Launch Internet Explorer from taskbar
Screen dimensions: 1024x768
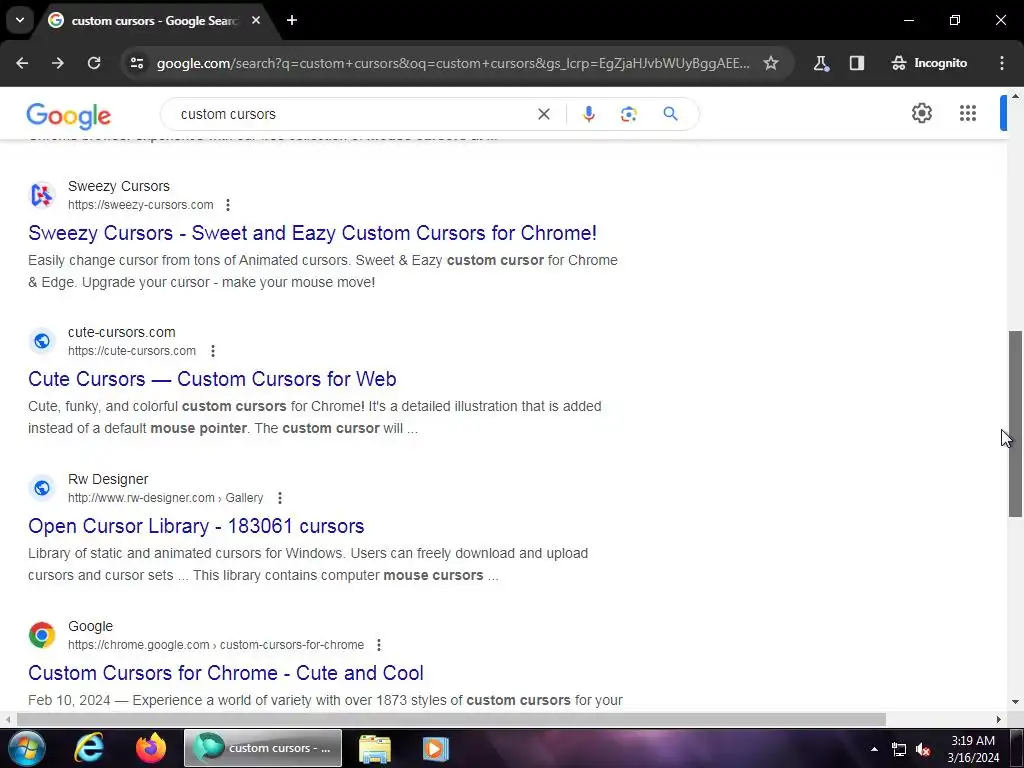click(89, 748)
